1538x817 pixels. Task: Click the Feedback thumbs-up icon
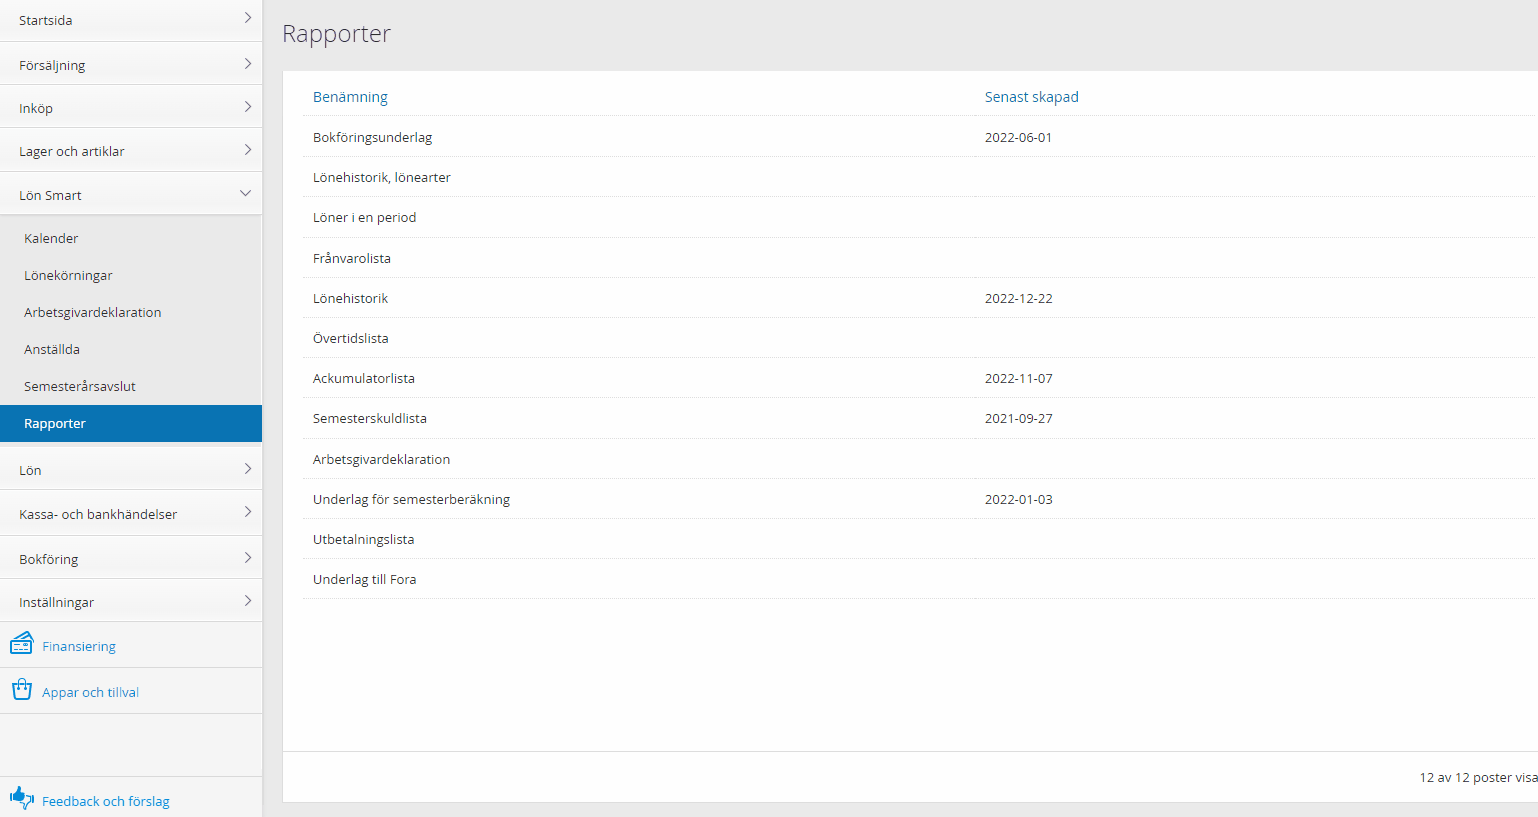point(21,798)
